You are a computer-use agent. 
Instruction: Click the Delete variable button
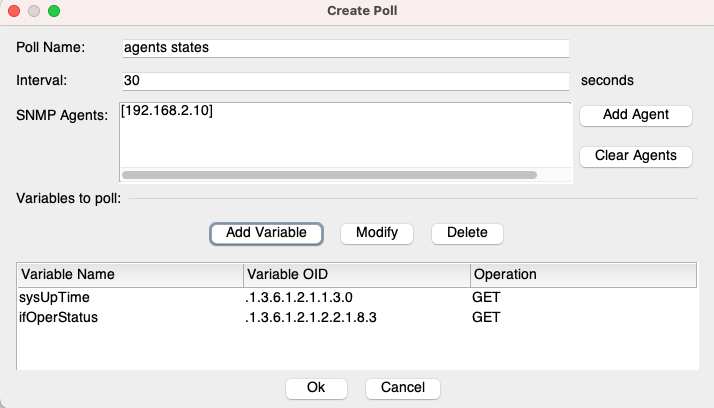[467, 233]
